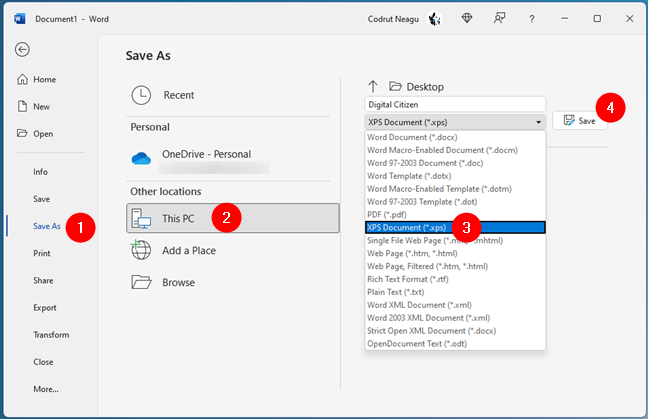The width and height of the screenshot is (648, 419).
Task: Choose Plain Text (*.txt)
Action: click(455, 292)
